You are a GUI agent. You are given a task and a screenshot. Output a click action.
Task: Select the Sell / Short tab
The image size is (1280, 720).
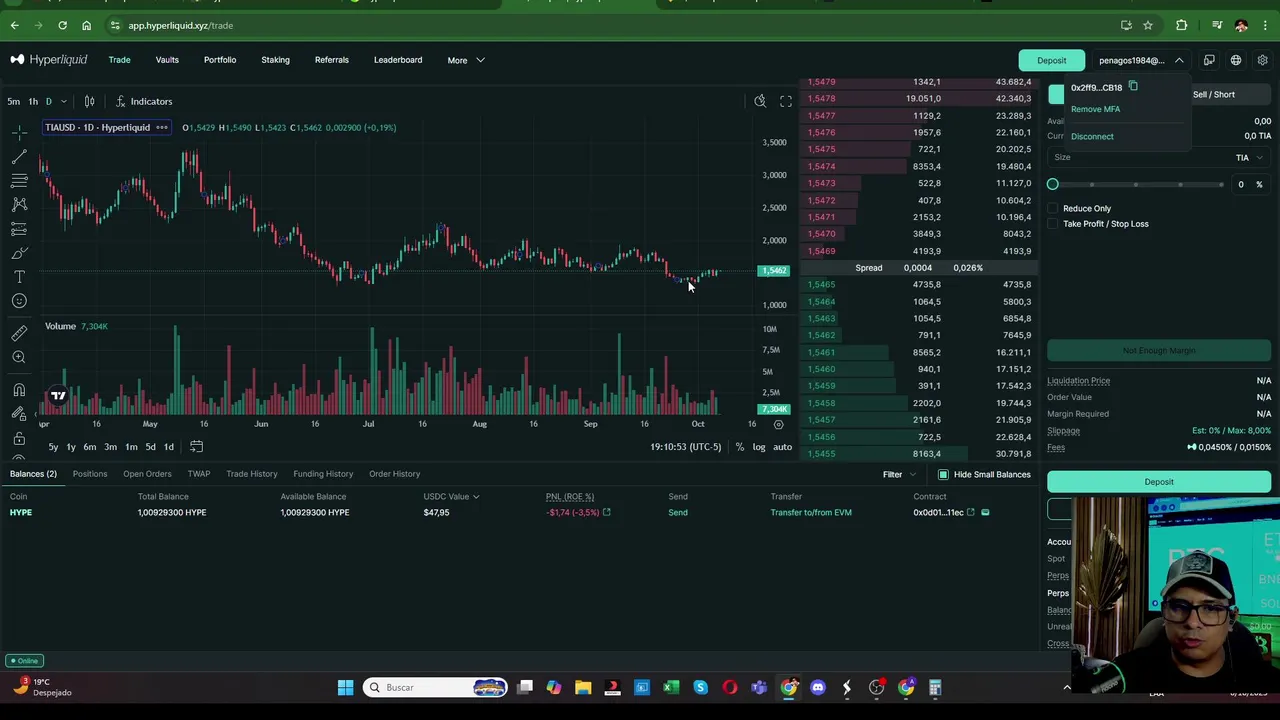[x=1213, y=95]
